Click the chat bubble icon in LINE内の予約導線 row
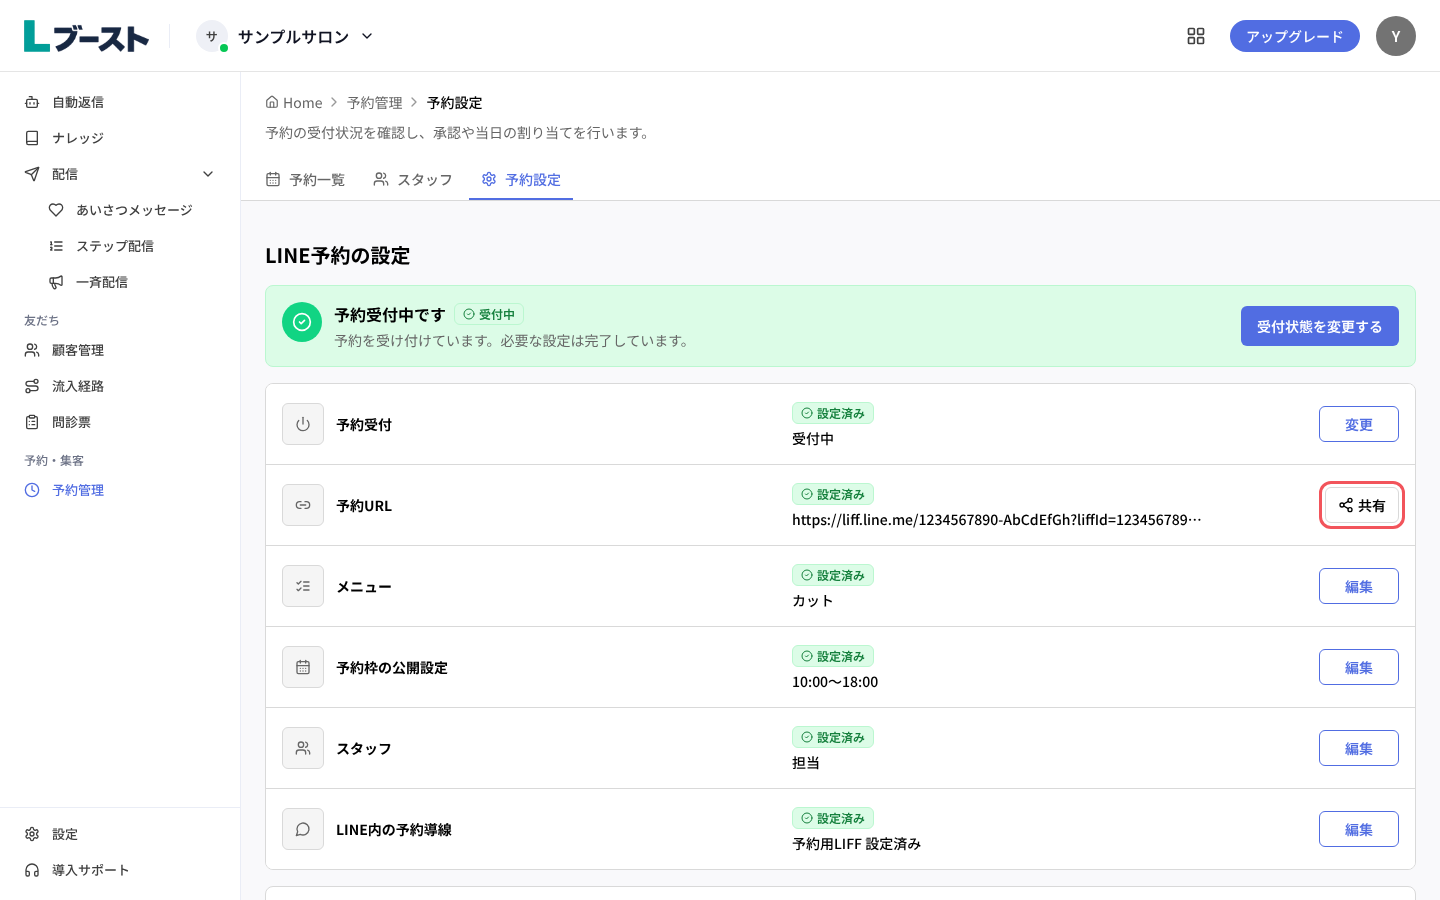 (x=303, y=829)
